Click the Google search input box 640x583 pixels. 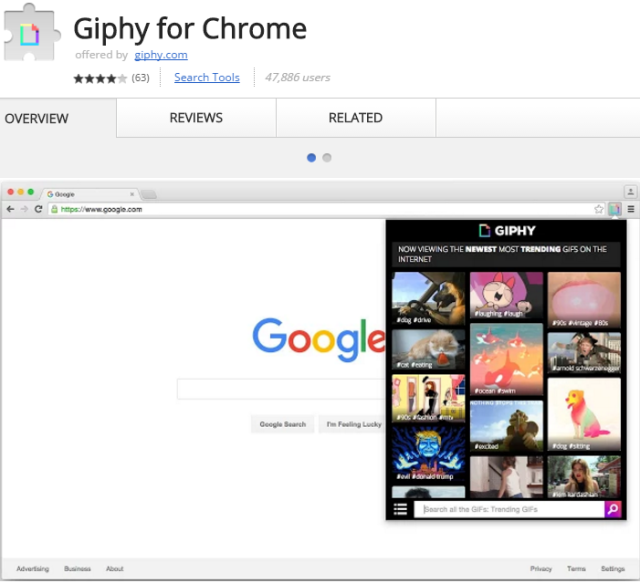(x=282, y=389)
